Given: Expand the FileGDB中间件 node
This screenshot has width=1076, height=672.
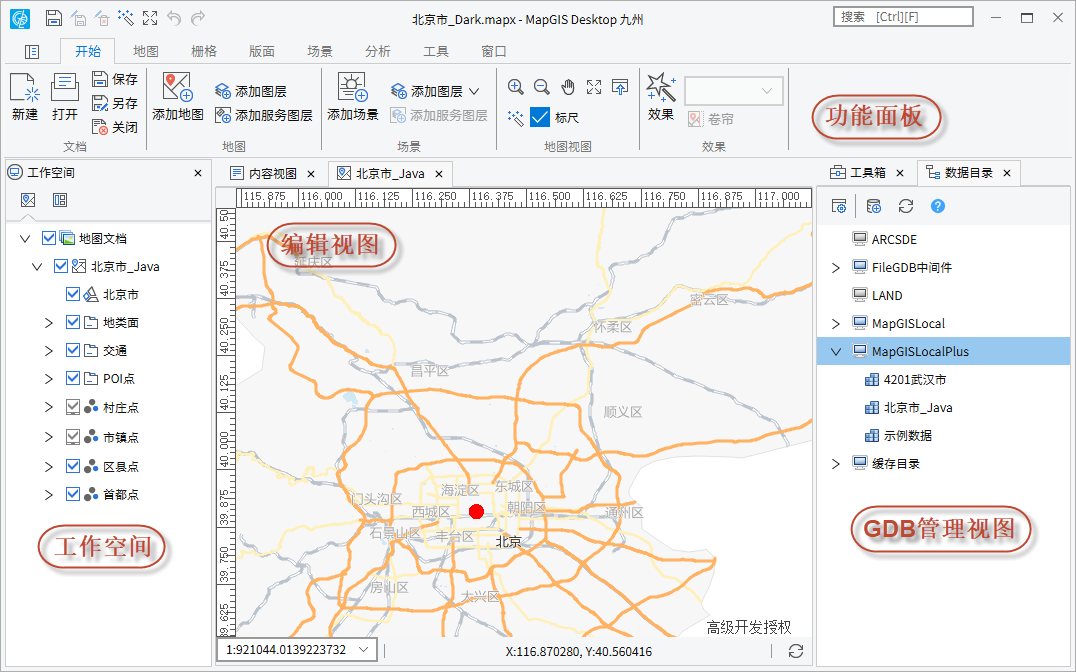Looking at the screenshot, I should click(x=835, y=268).
